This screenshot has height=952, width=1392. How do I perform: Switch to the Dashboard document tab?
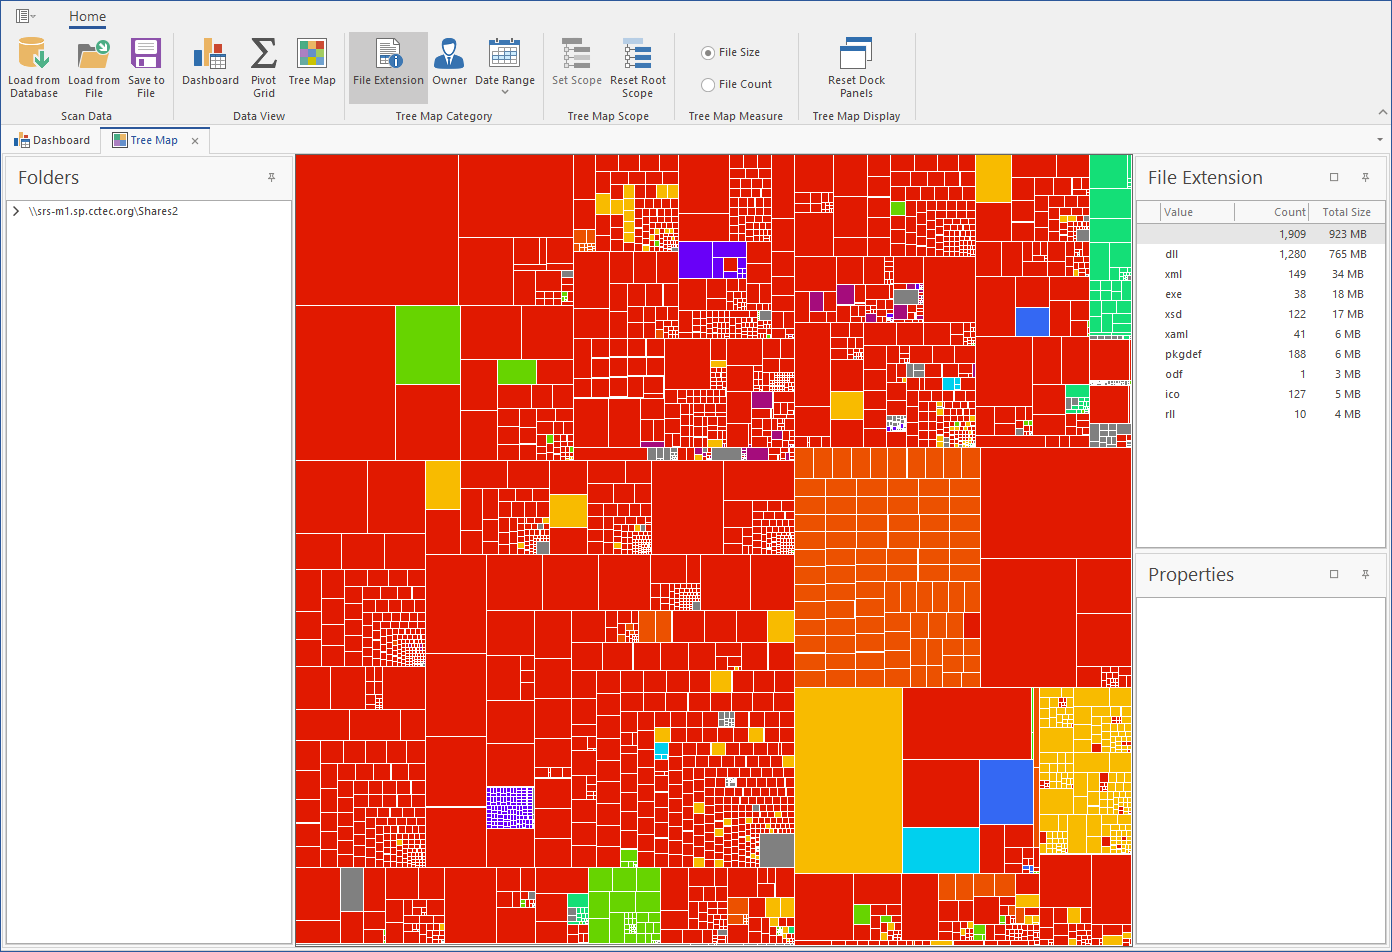click(x=53, y=141)
